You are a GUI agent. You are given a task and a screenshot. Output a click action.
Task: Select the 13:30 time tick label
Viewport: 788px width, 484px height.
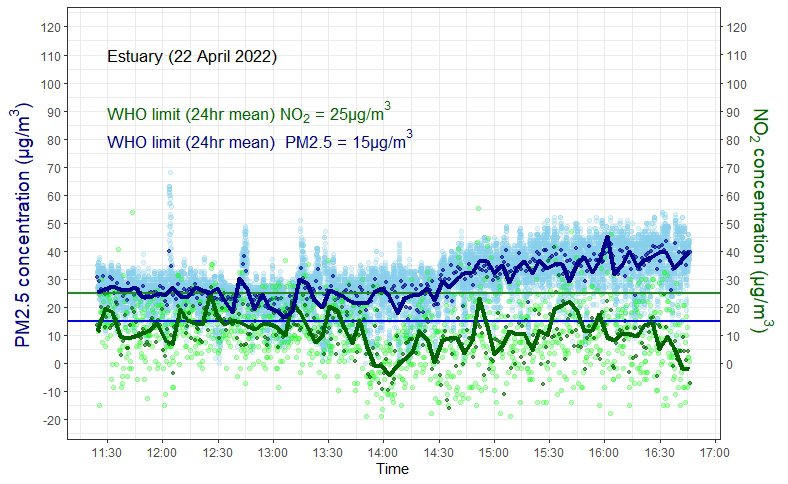[x=327, y=451]
